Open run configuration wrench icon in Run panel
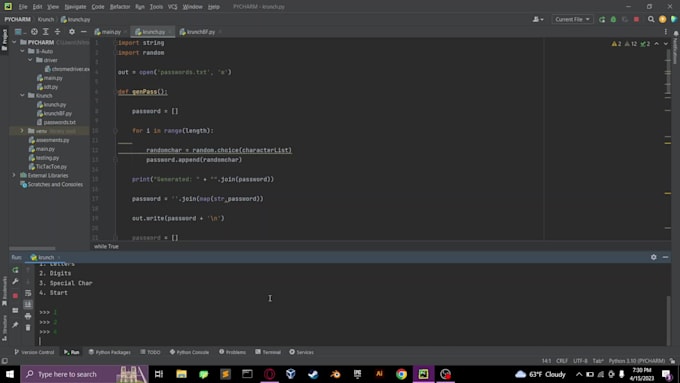680x383 pixels. click(x=15, y=282)
